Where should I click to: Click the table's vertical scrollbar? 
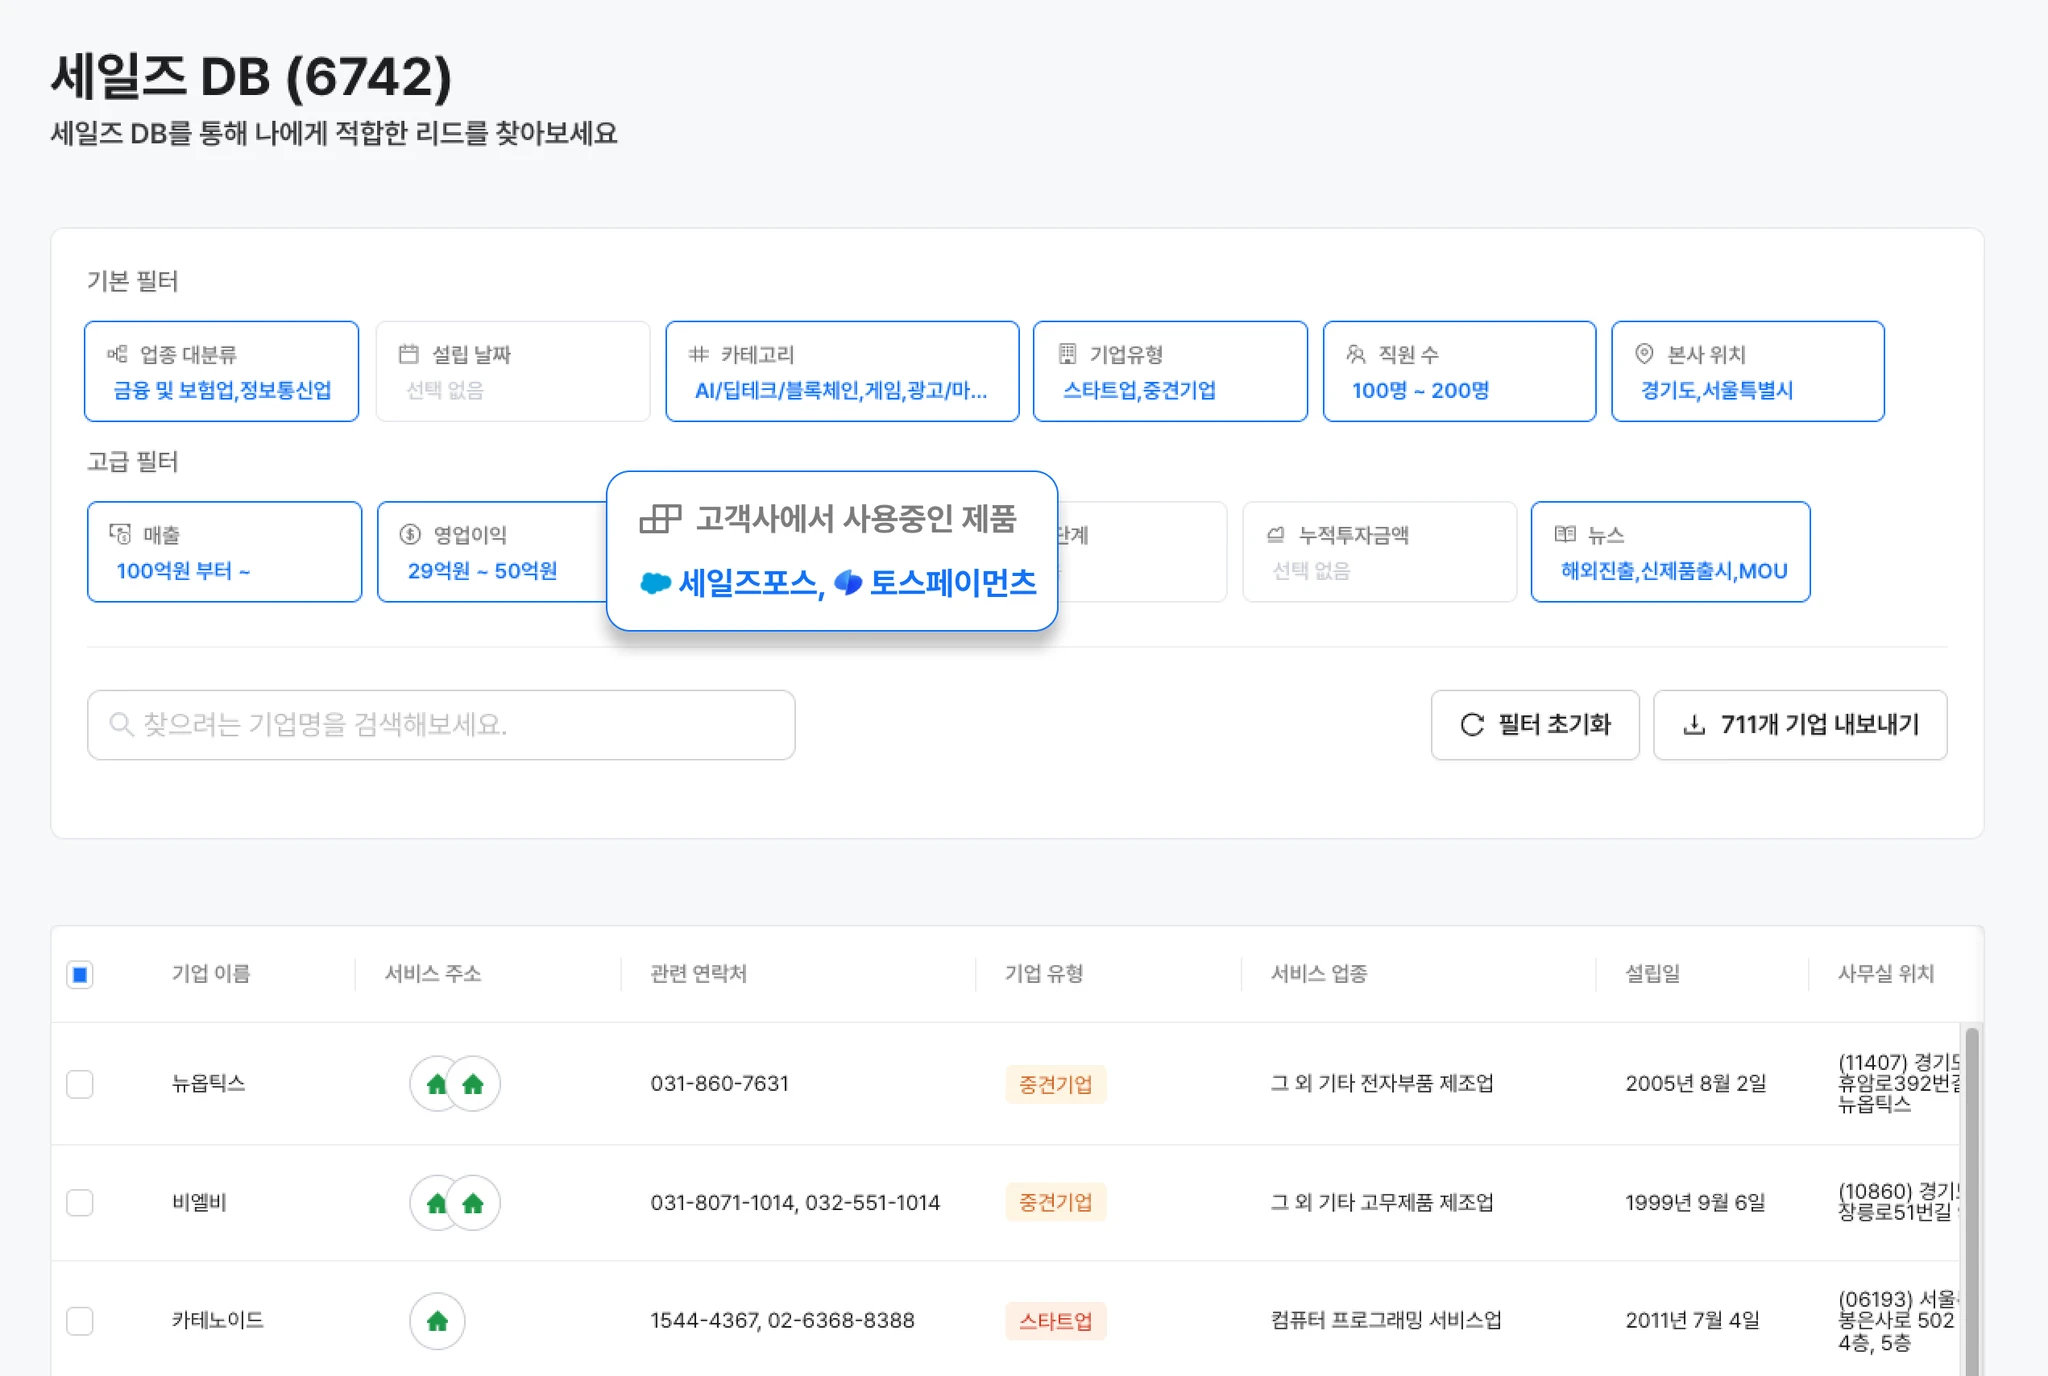pyautogui.click(x=1971, y=1200)
